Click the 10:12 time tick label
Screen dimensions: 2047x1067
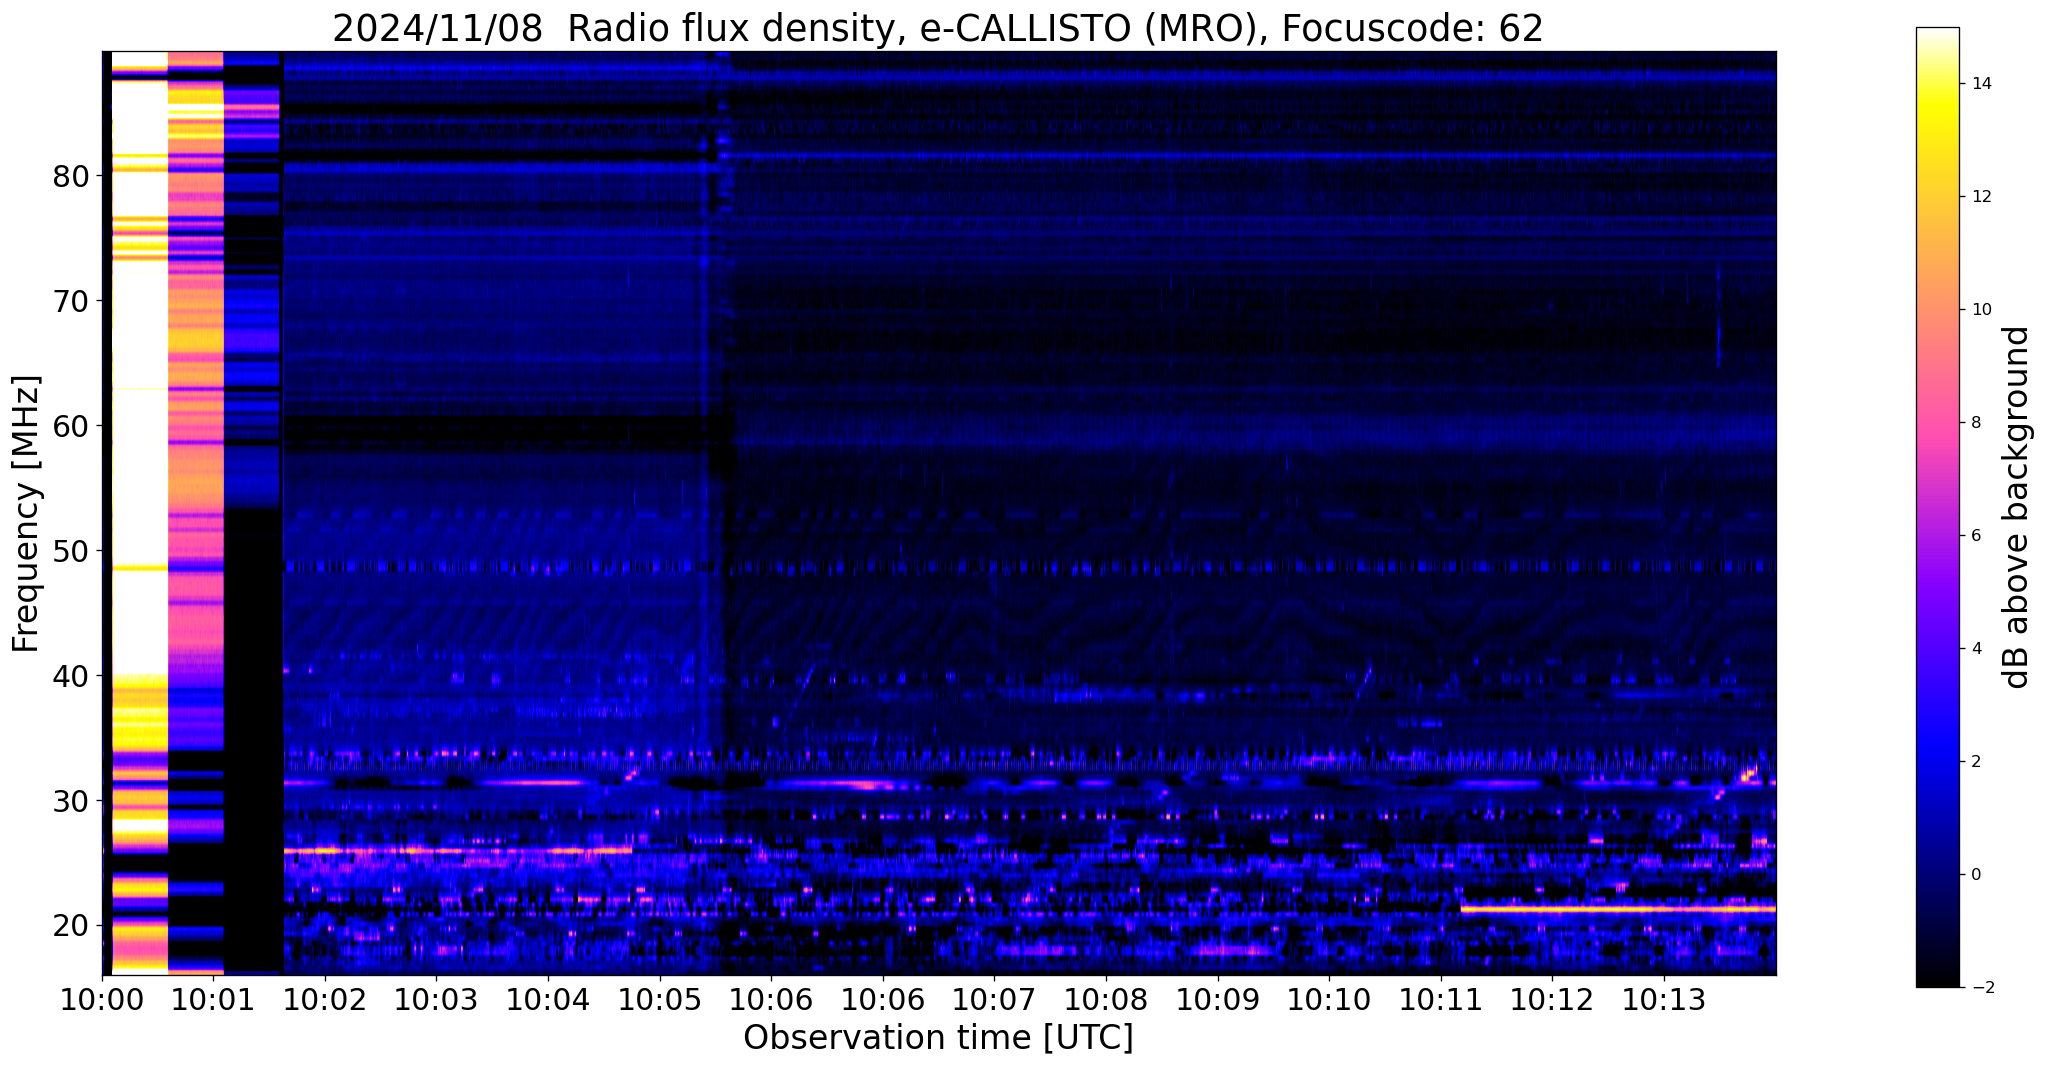[x=1552, y=999]
